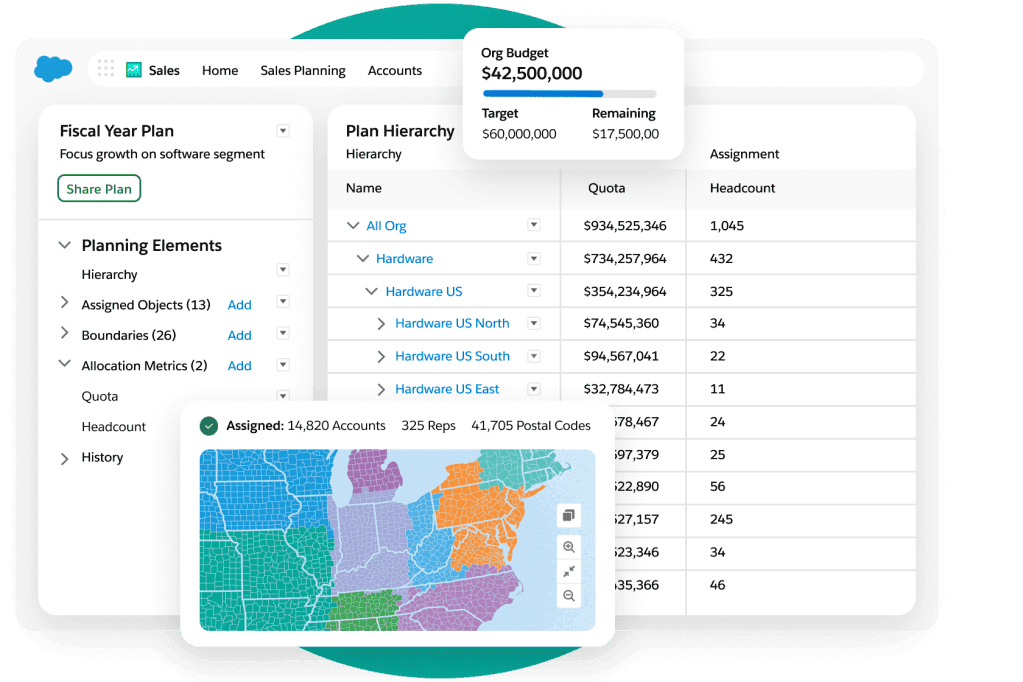Click the $934,525,346 quota cell

625,226
